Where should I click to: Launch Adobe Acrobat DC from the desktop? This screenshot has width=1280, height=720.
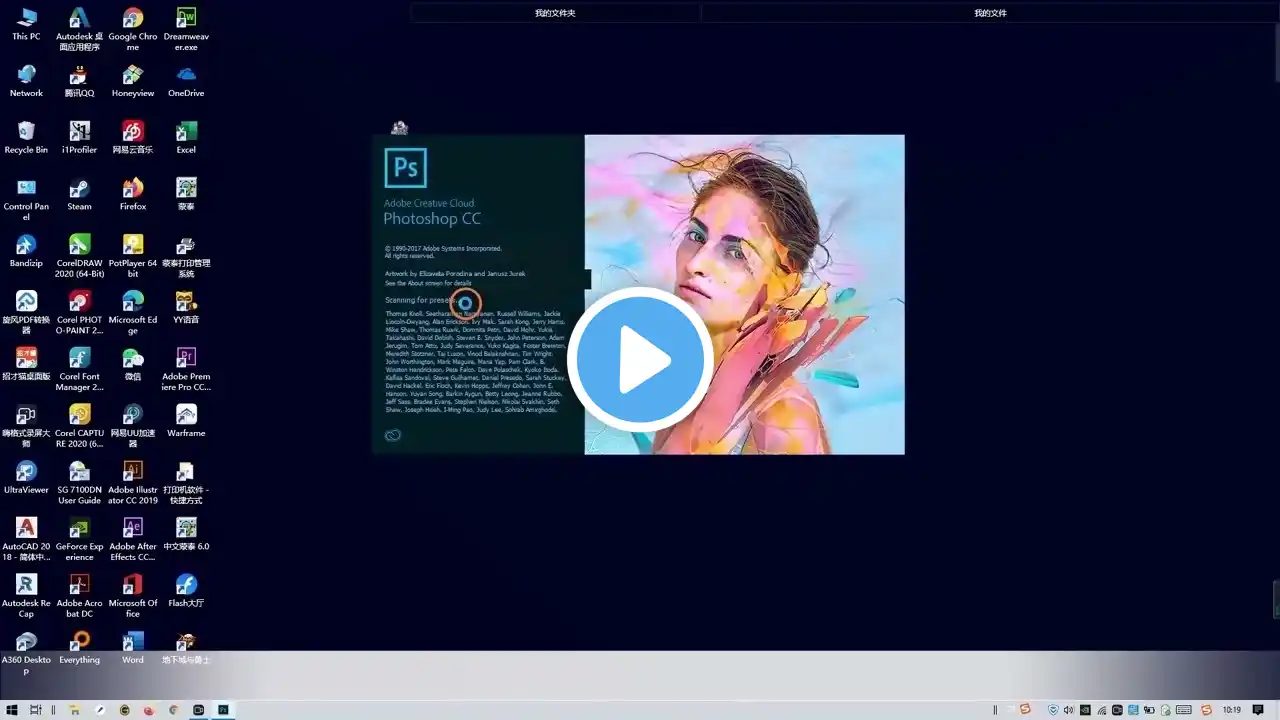click(79, 596)
